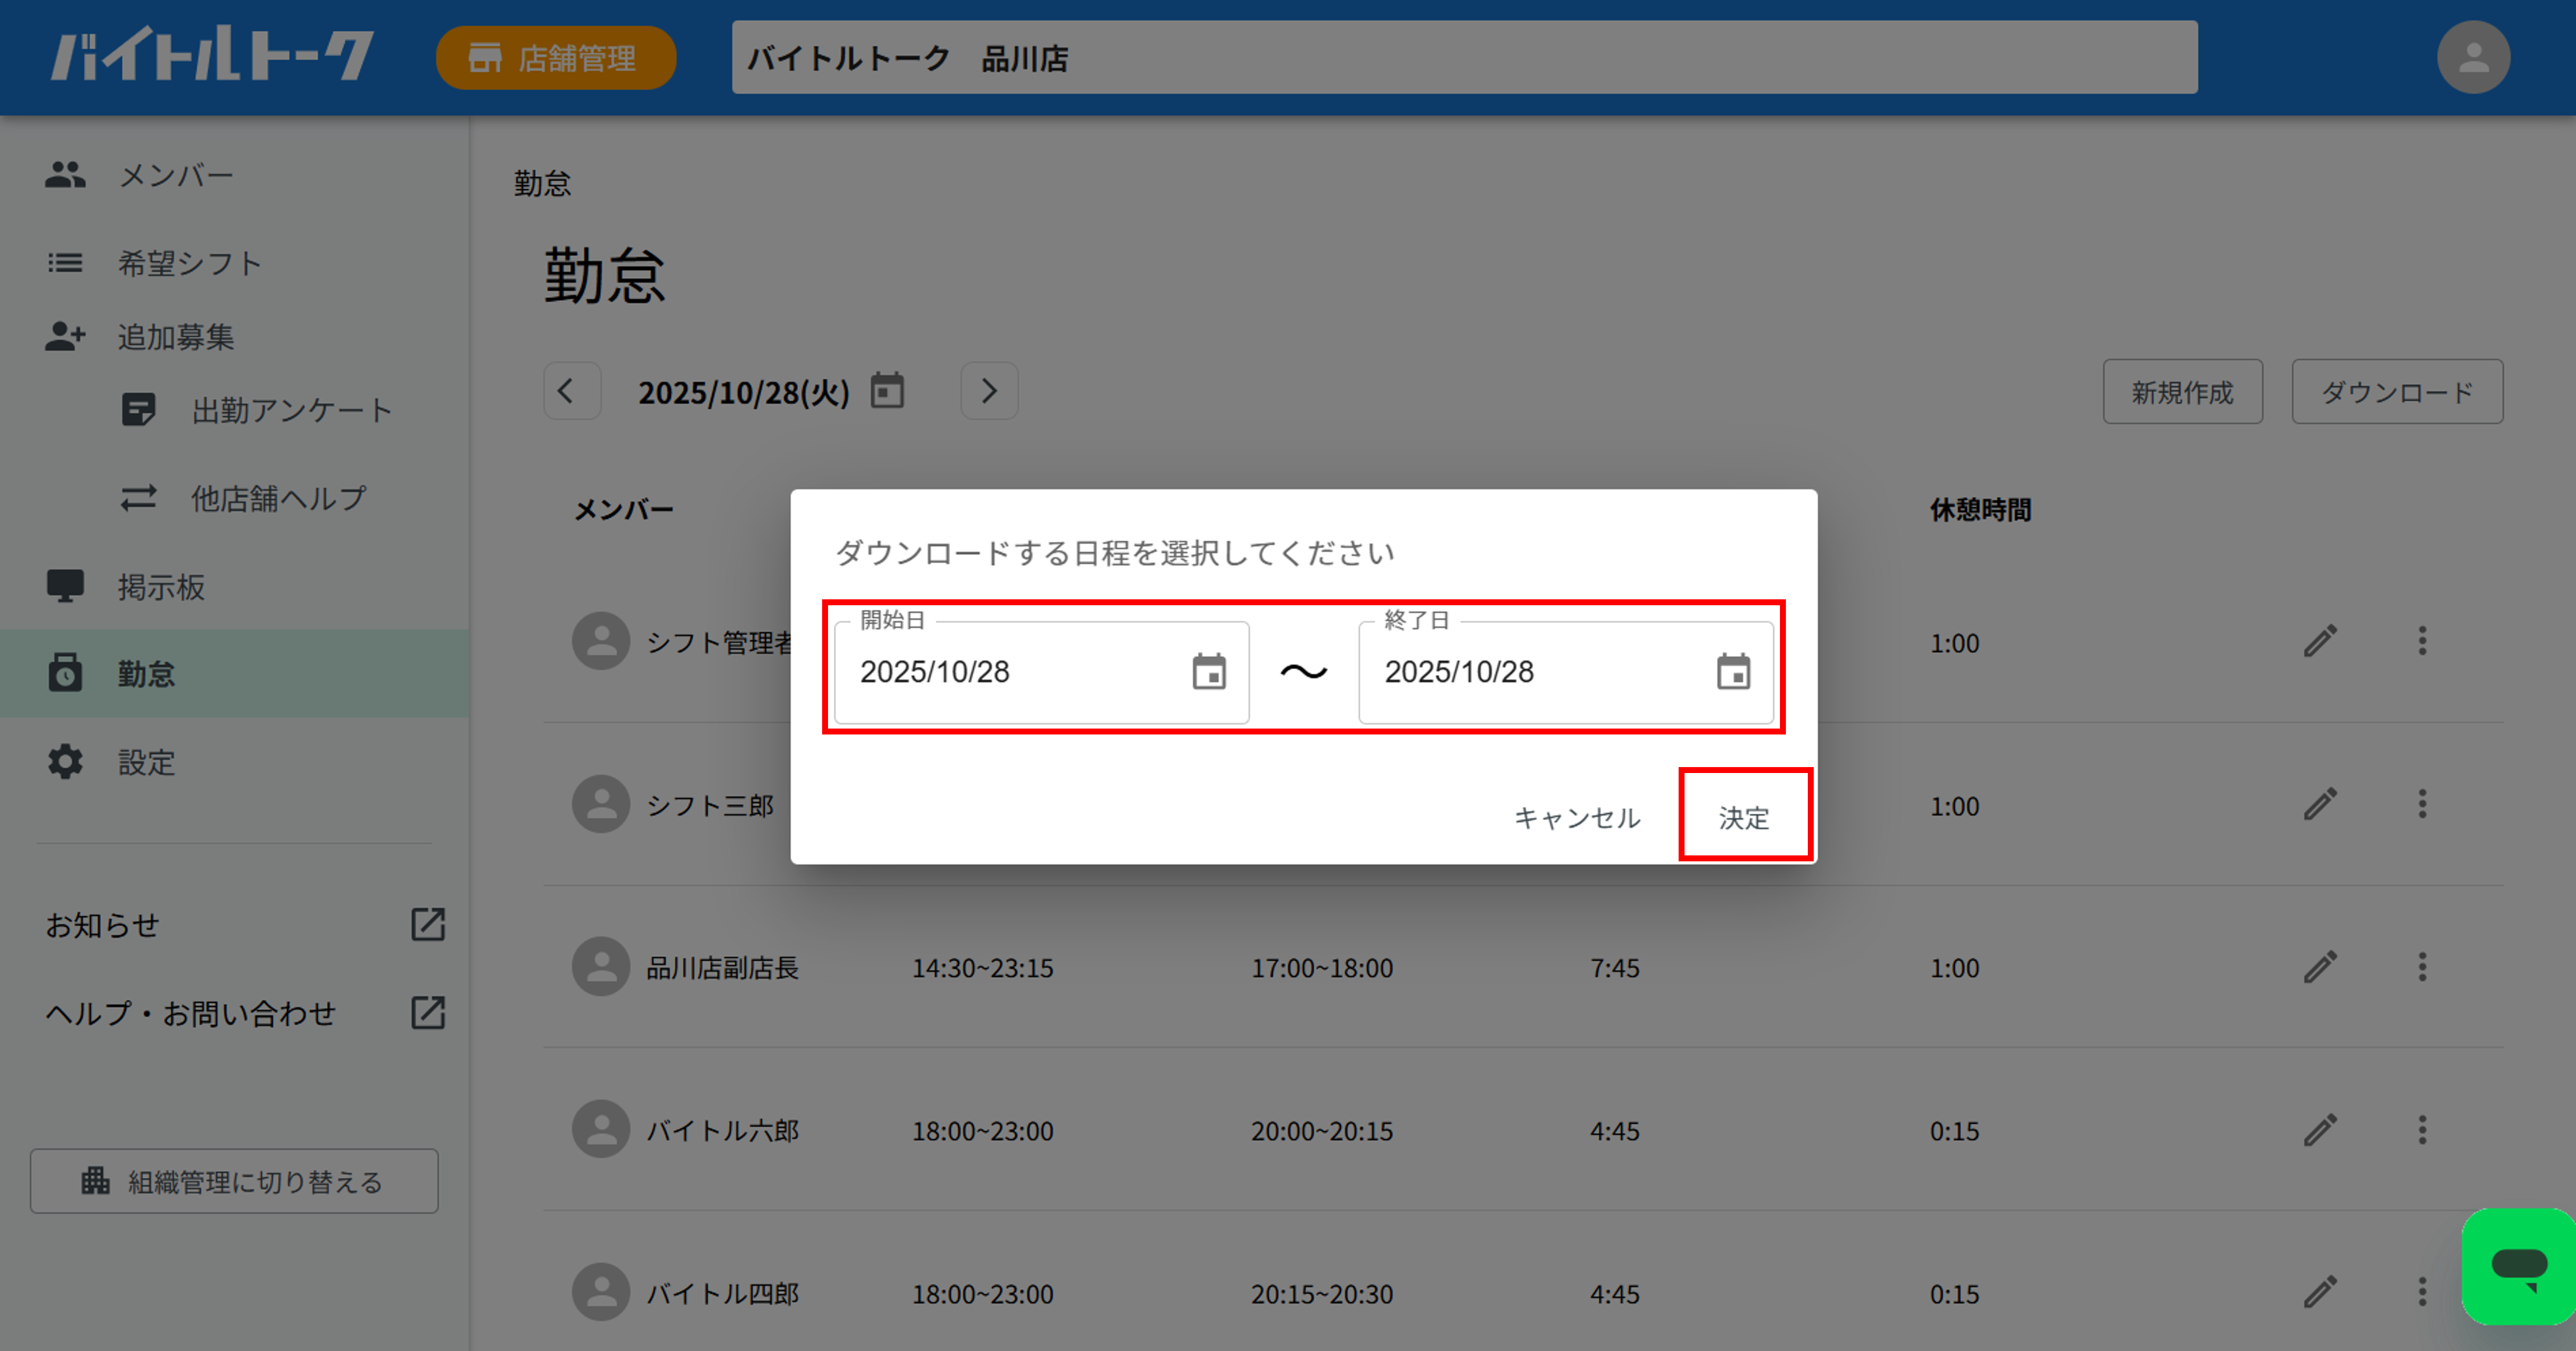Viewport: 2576px width, 1351px height.
Task: Click the バイトルトーク logo
Action: pyautogui.click(x=212, y=55)
